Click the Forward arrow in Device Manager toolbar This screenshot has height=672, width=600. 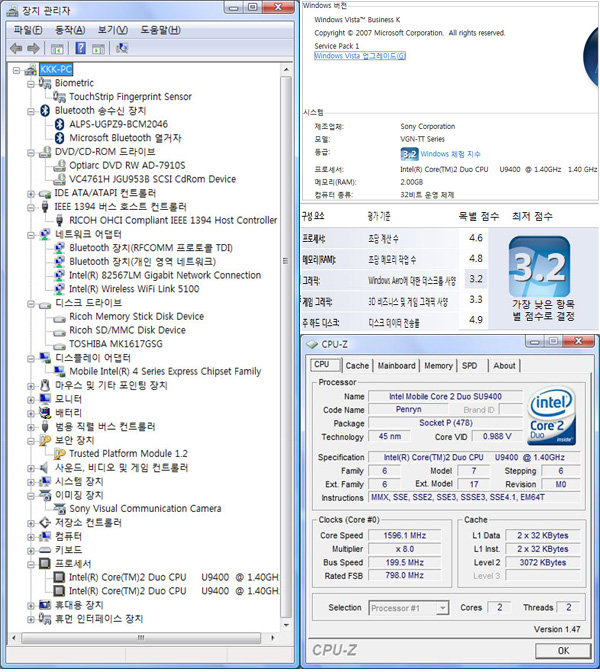(x=33, y=48)
